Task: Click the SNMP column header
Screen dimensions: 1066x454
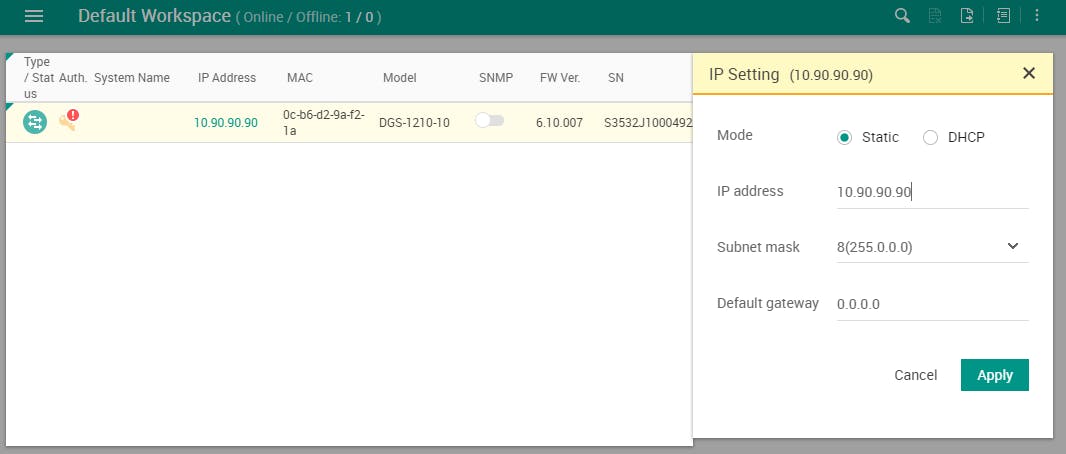Action: [496, 77]
